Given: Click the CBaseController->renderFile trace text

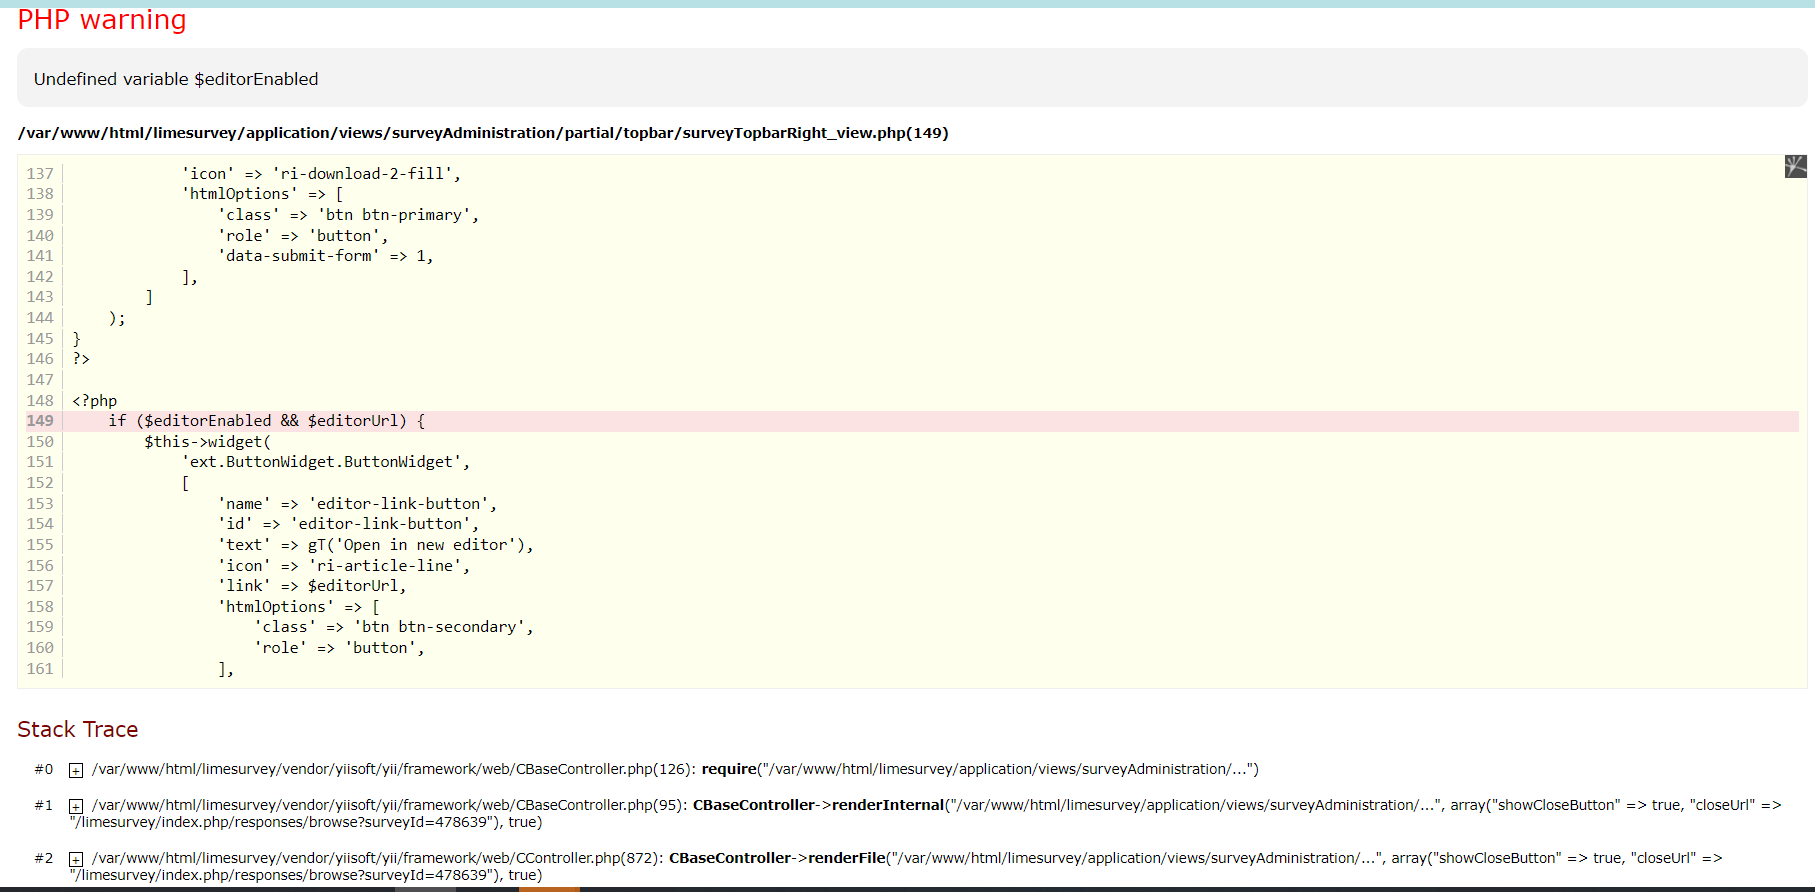Looking at the screenshot, I should pos(777,858).
